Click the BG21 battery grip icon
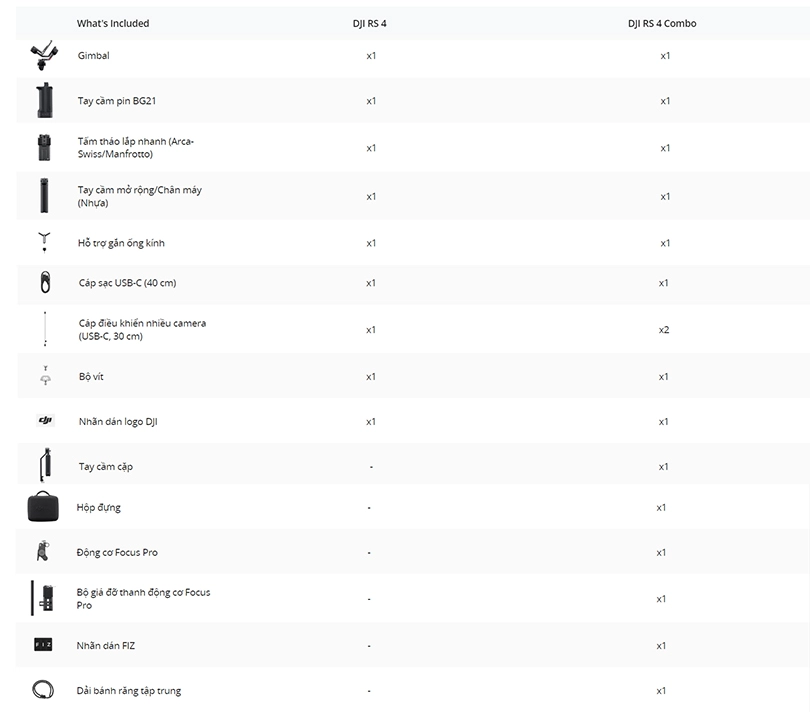Image resolution: width=810 pixels, height=714 pixels. 43,101
